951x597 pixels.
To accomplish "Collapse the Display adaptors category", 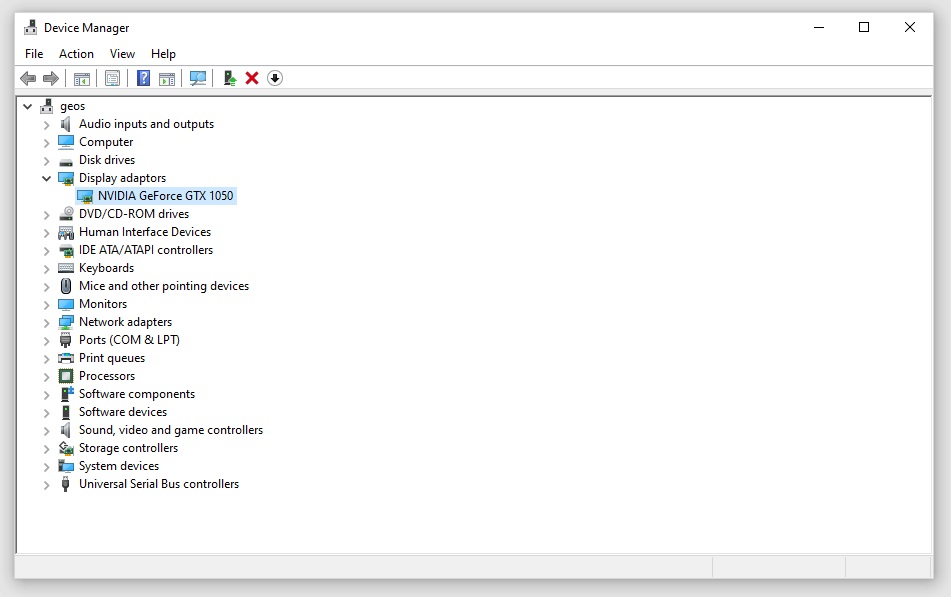I will [x=46, y=178].
